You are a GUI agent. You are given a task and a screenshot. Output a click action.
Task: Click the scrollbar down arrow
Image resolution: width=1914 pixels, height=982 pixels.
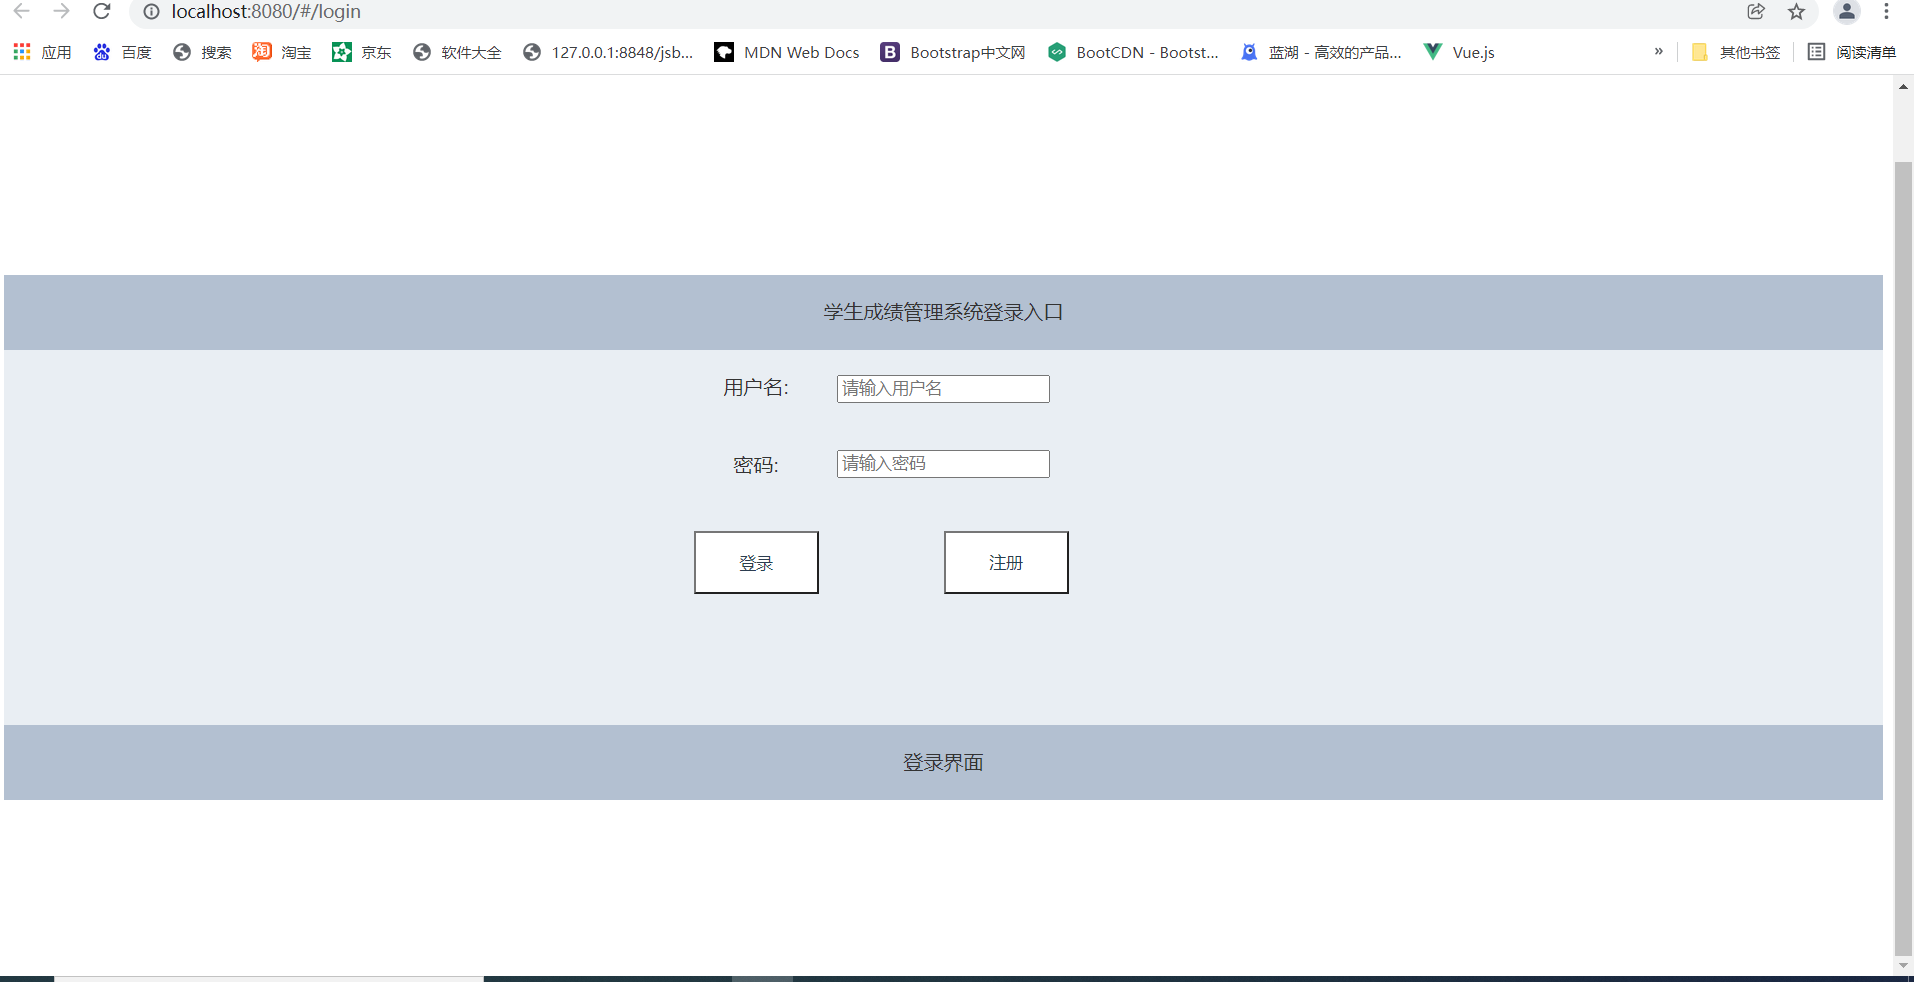1903,966
